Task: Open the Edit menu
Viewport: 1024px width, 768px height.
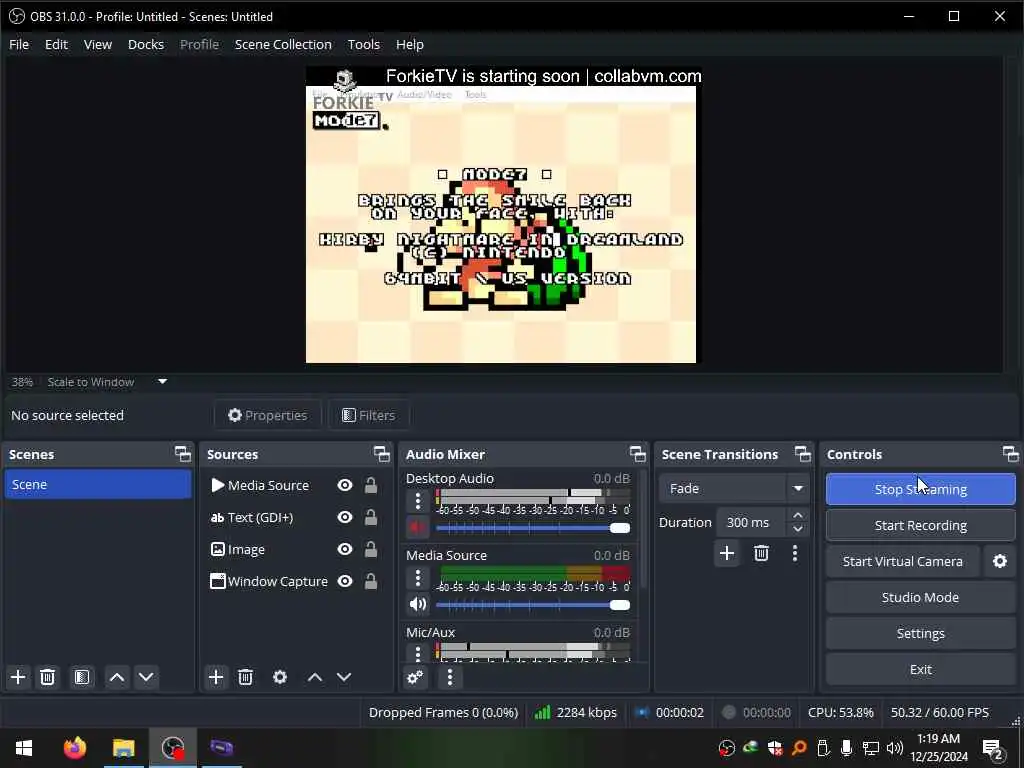Action: coord(56,44)
